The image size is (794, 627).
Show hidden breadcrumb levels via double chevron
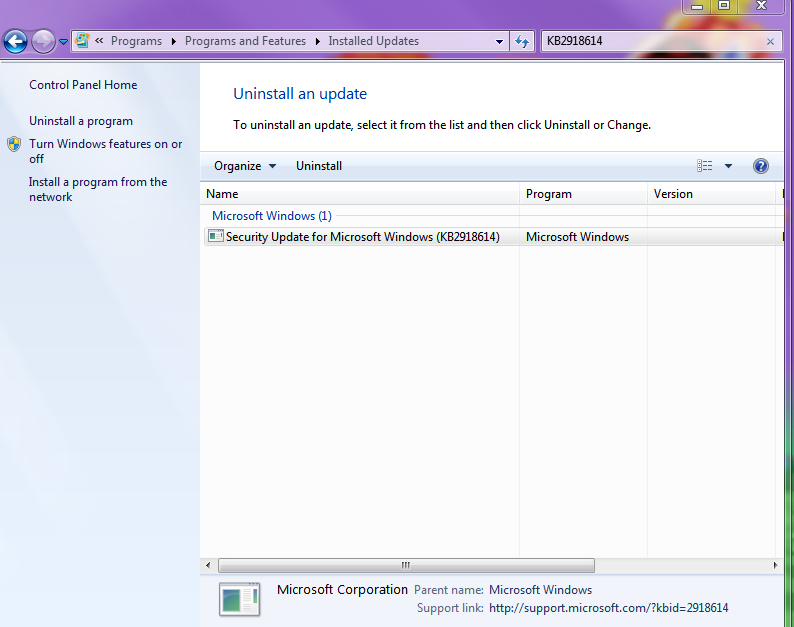[x=99, y=41]
